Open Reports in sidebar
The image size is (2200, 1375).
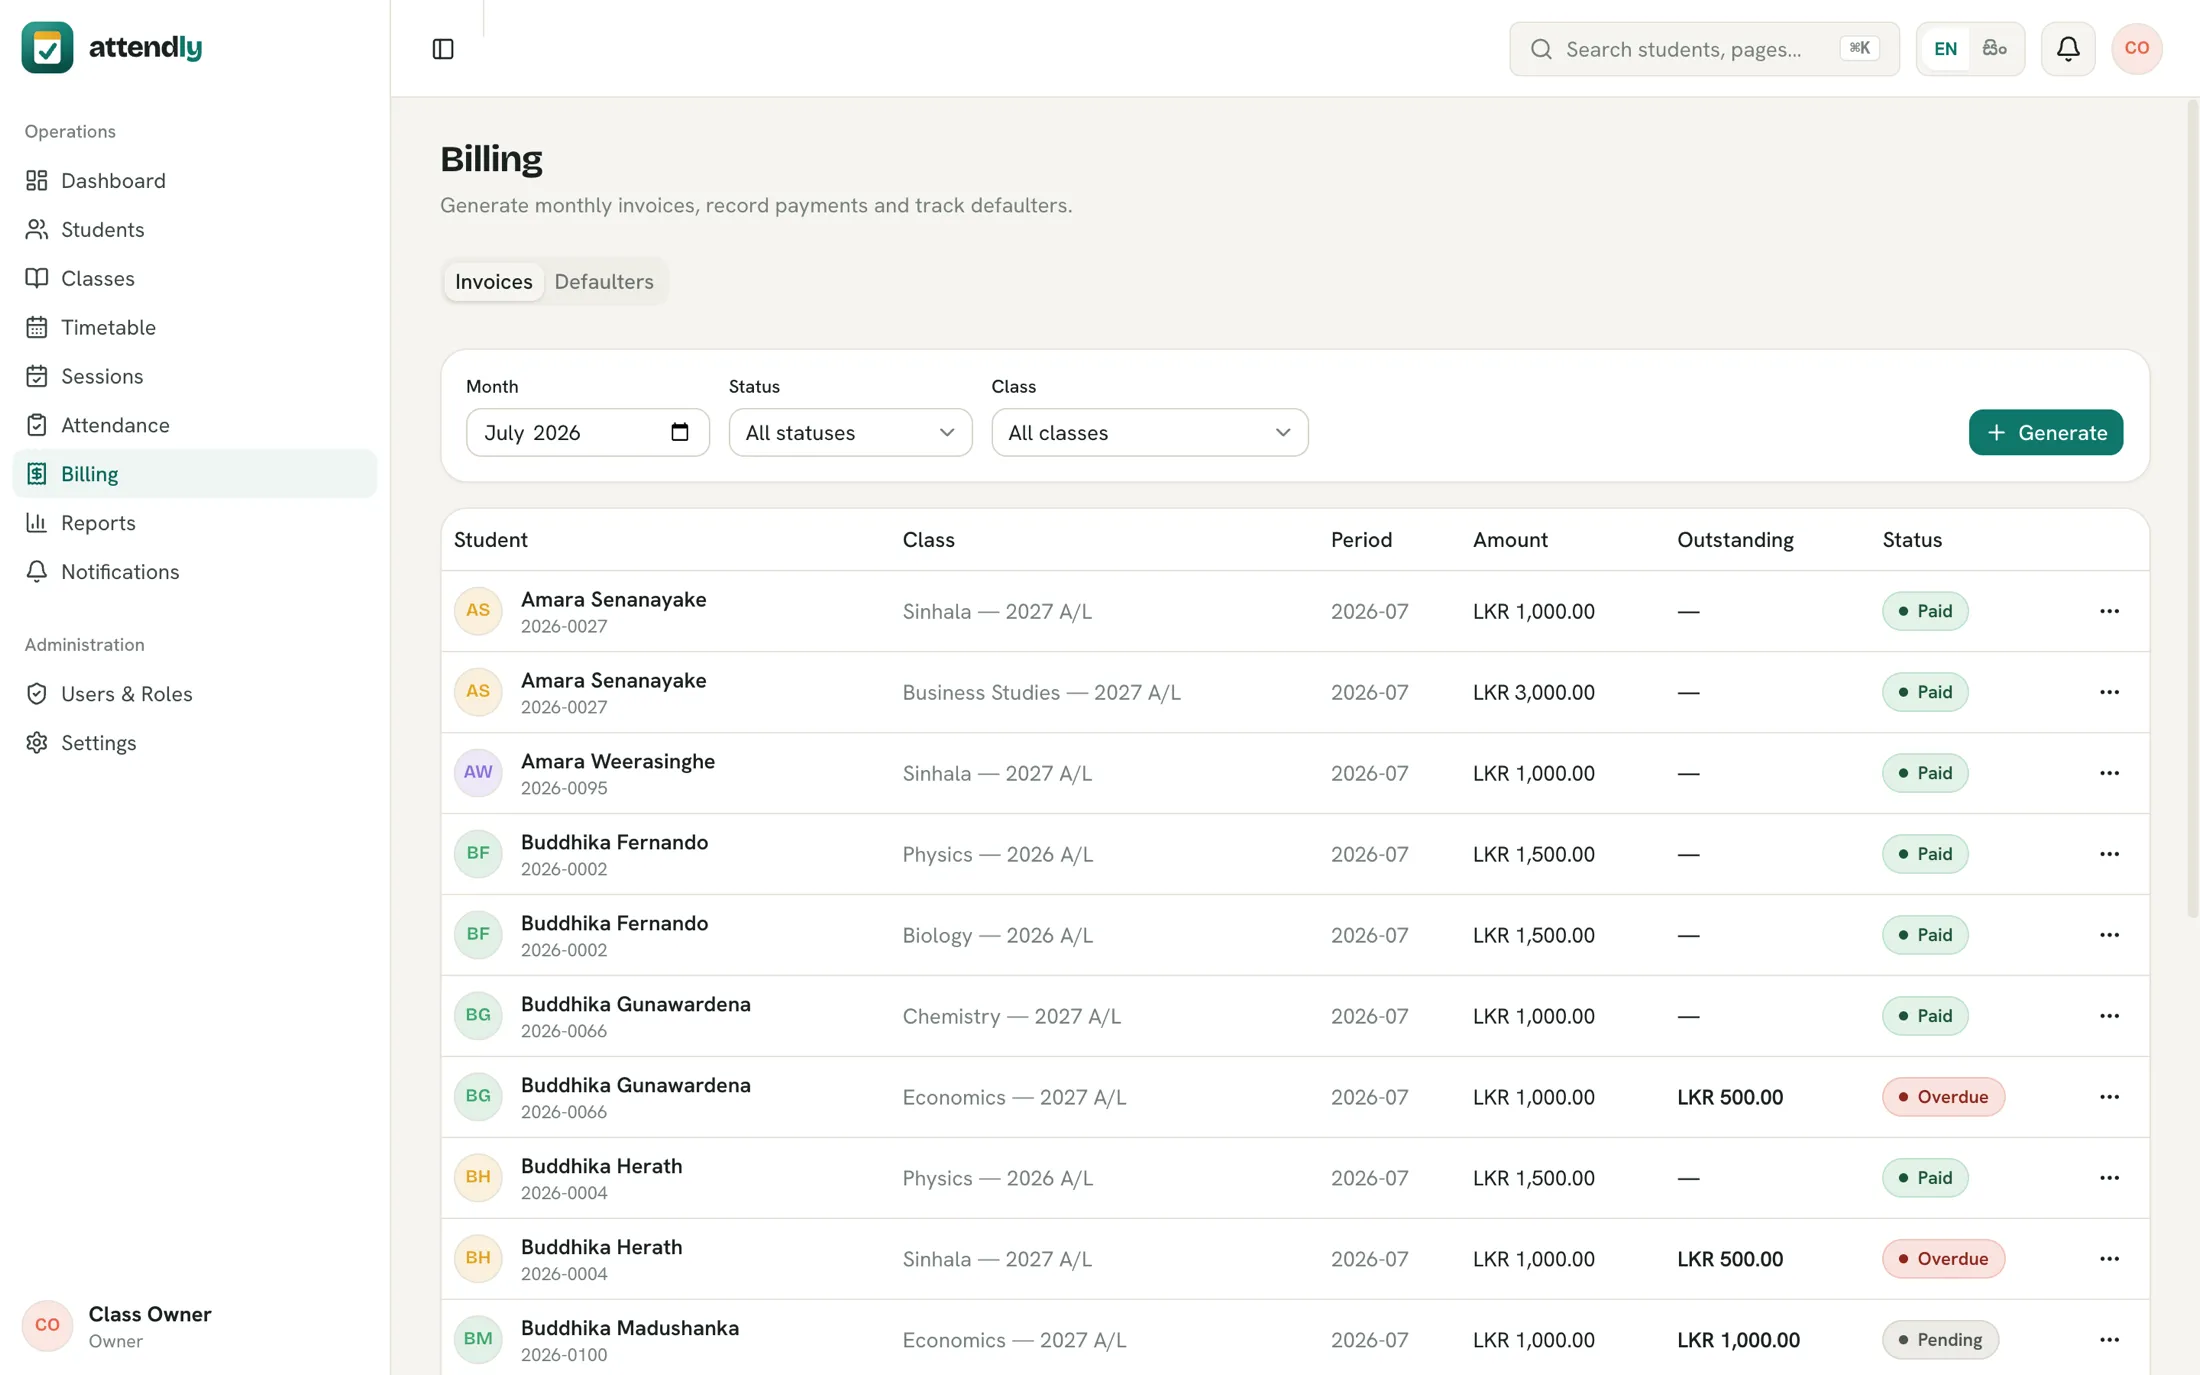coord(195,523)
